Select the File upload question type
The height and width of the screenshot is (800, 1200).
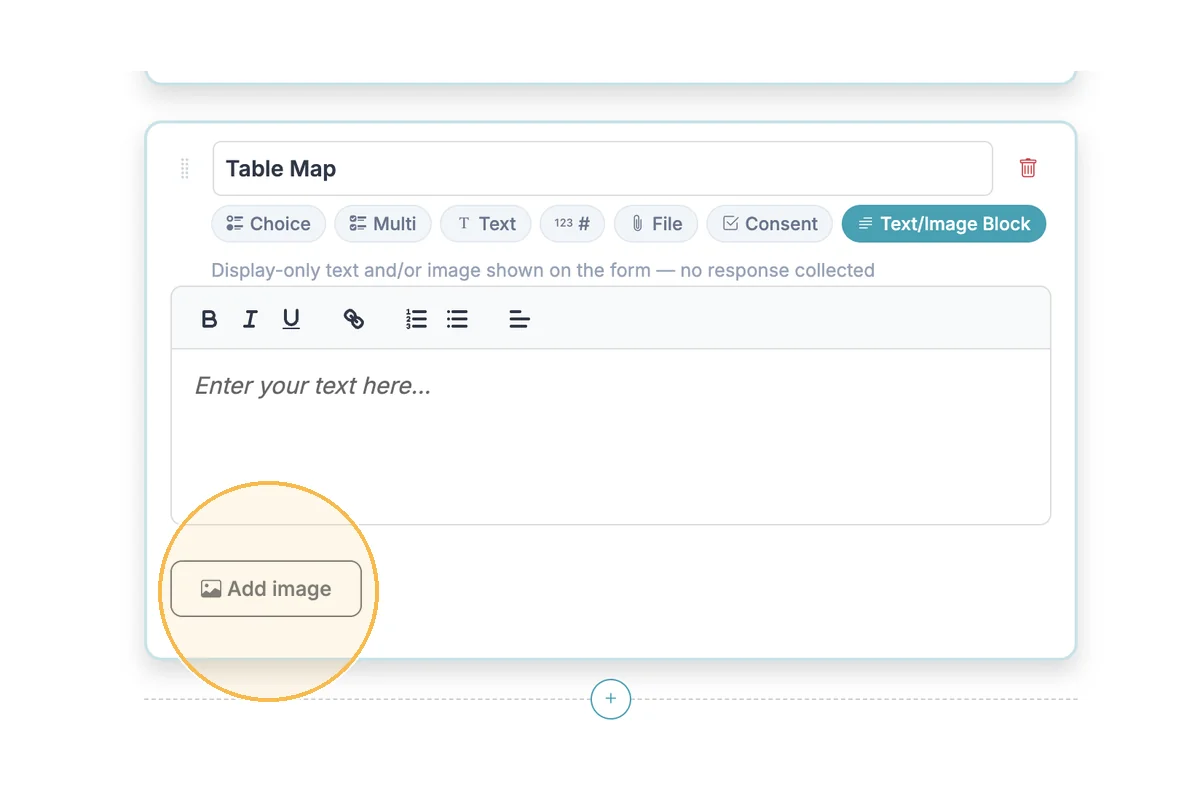coord(656,224)
